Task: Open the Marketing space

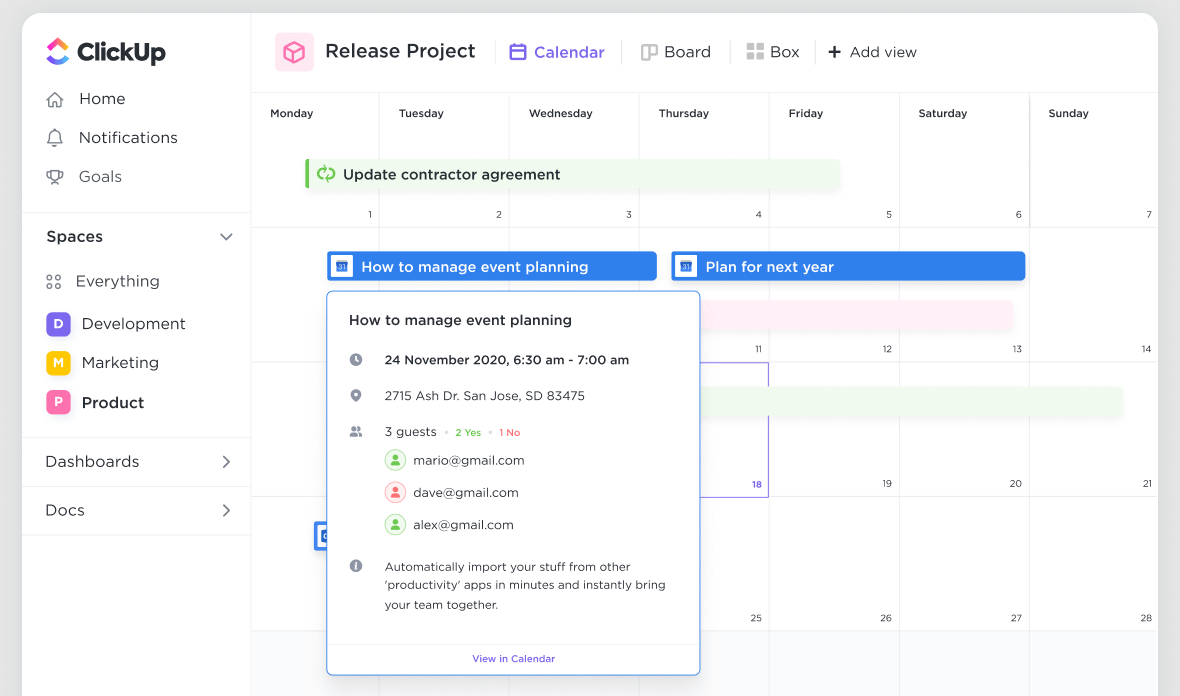Action: pyautogui.click(x=119, y=363)
